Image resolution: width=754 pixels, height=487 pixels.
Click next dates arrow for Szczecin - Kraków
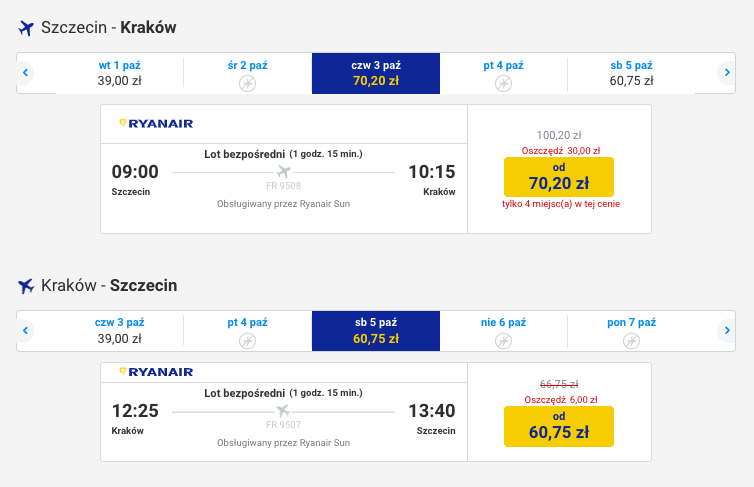point(727,73)
